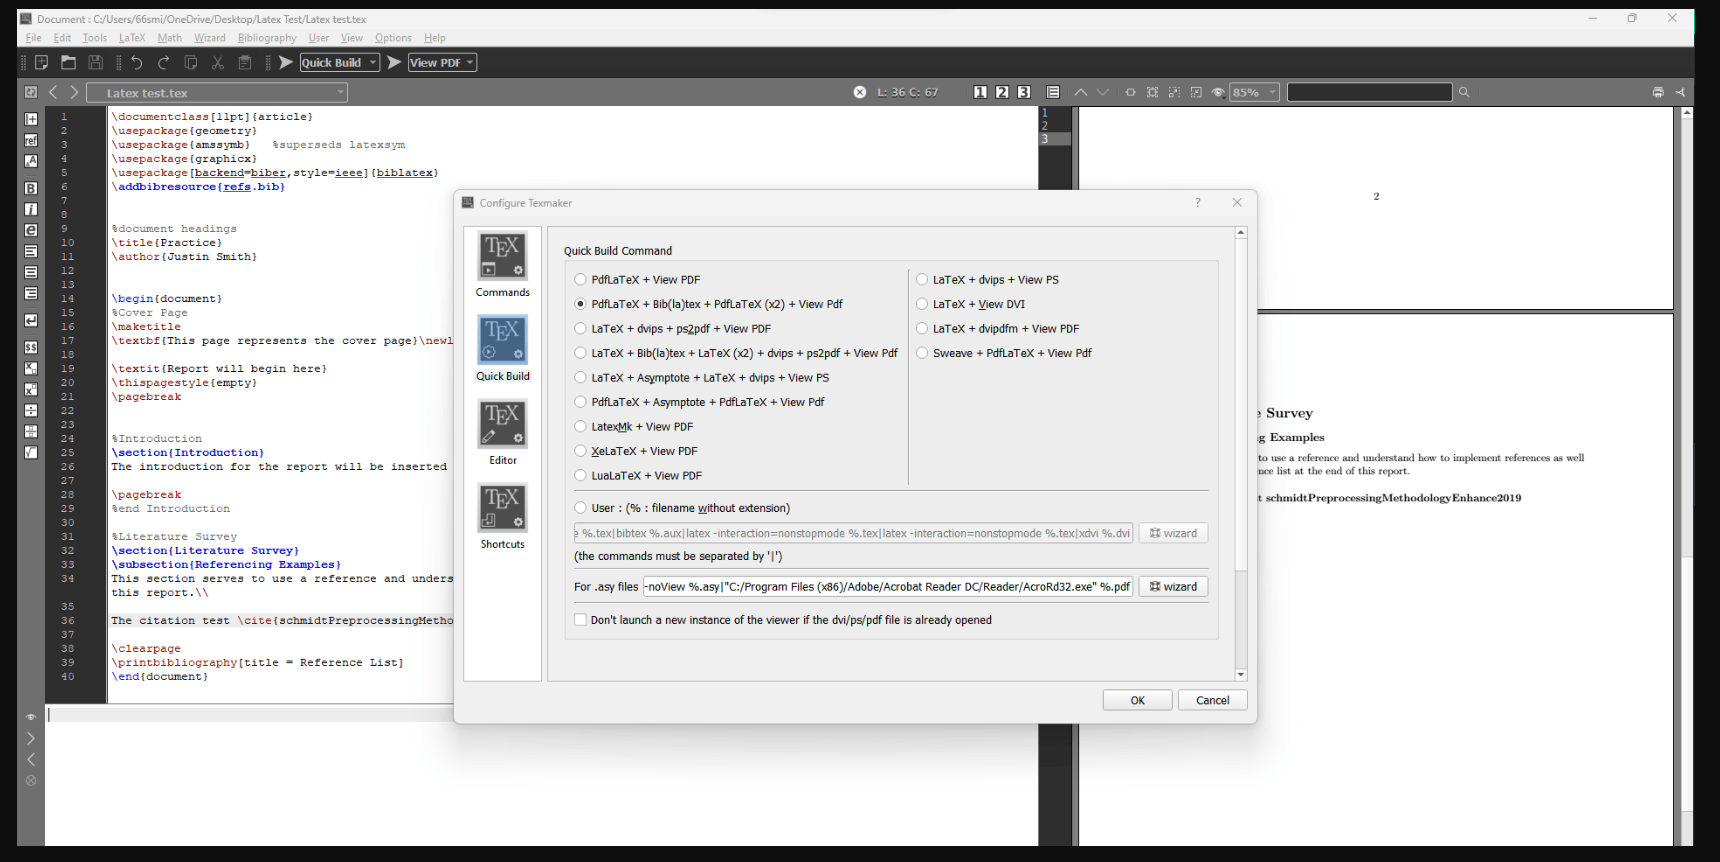Screen dimensions: 1720x862
Task: Click the Italic icon in left sidebar
Action: point(31,209)
